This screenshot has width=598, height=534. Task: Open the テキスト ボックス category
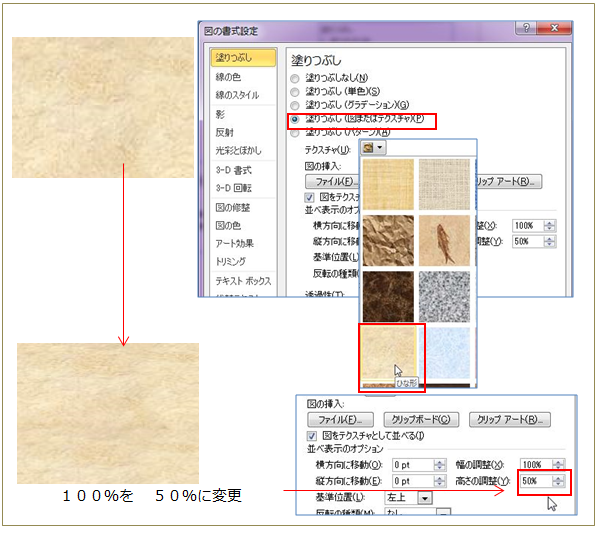[x=243, y=281]
